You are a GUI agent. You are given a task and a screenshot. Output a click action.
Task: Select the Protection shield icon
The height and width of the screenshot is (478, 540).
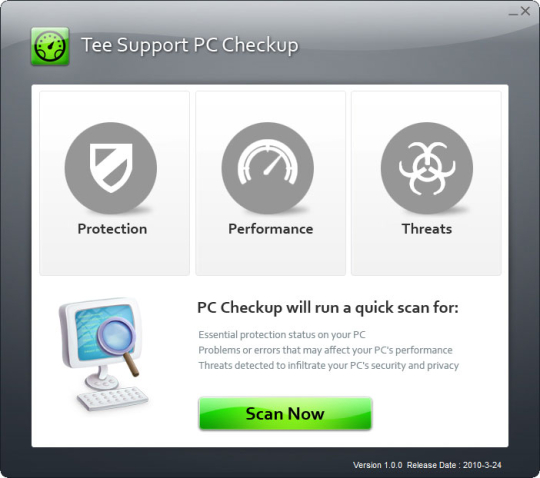111,168
